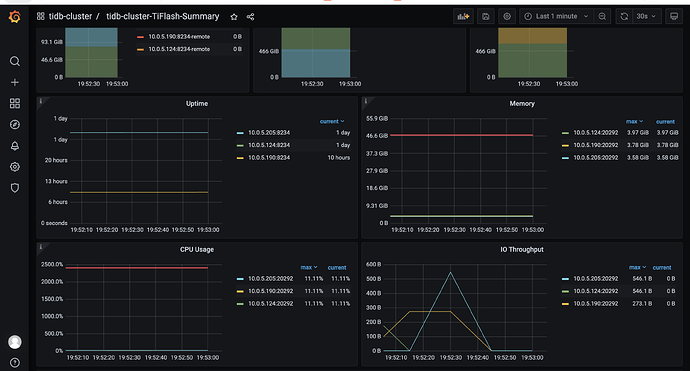Sort CPU Usage legend by max
The height and width of the screenshot is (371, 690).
(309, 268)
